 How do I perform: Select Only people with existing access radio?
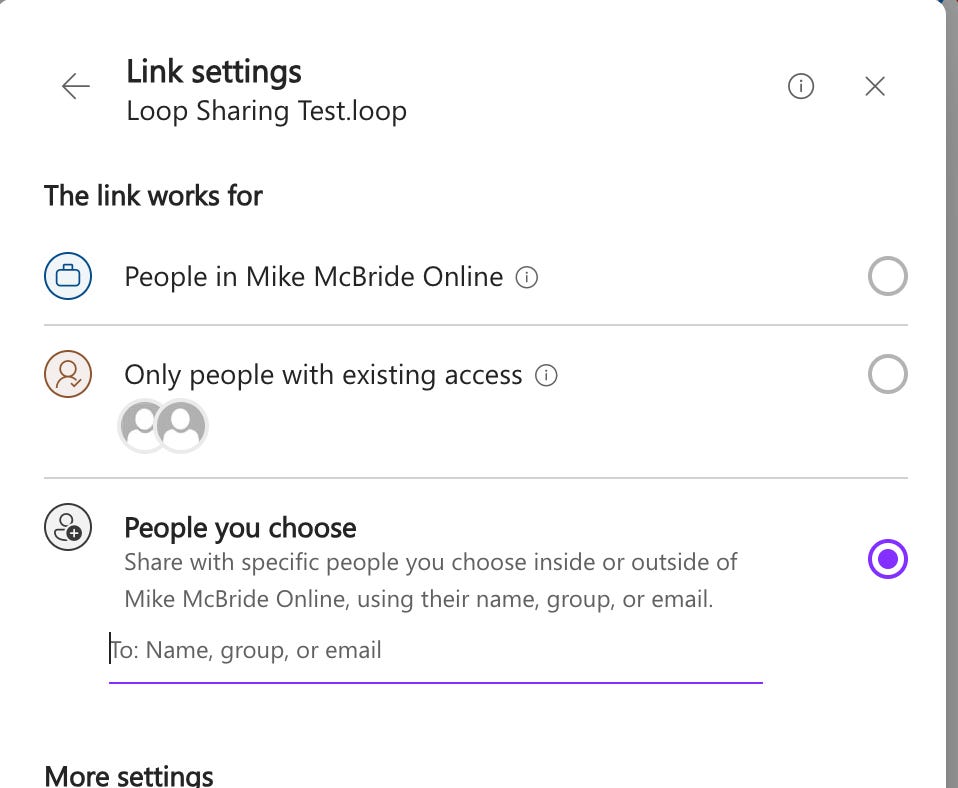(x=887, y=374)
